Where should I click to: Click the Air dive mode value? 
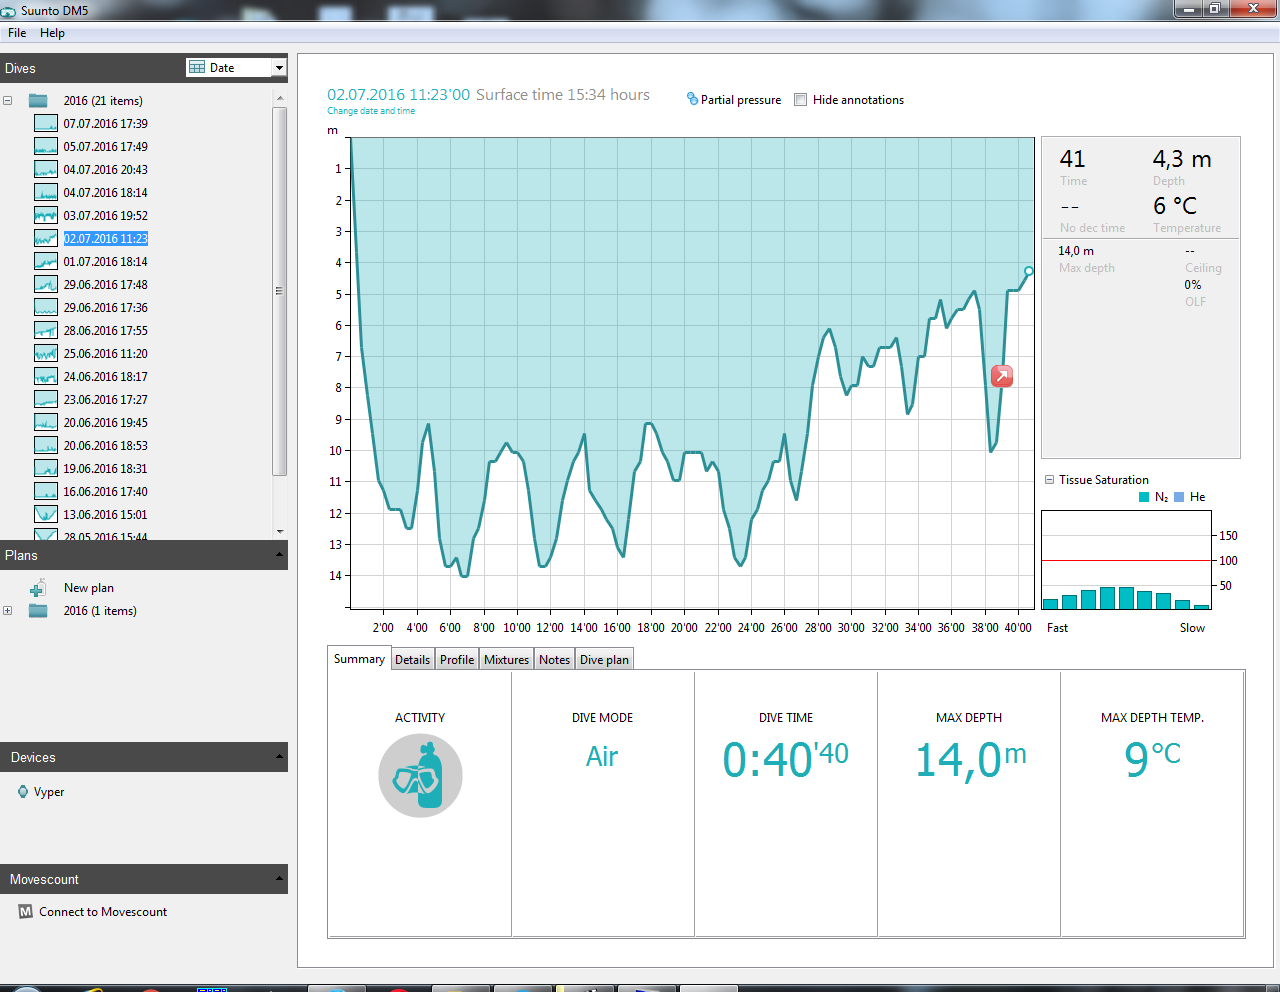point(602,757)
